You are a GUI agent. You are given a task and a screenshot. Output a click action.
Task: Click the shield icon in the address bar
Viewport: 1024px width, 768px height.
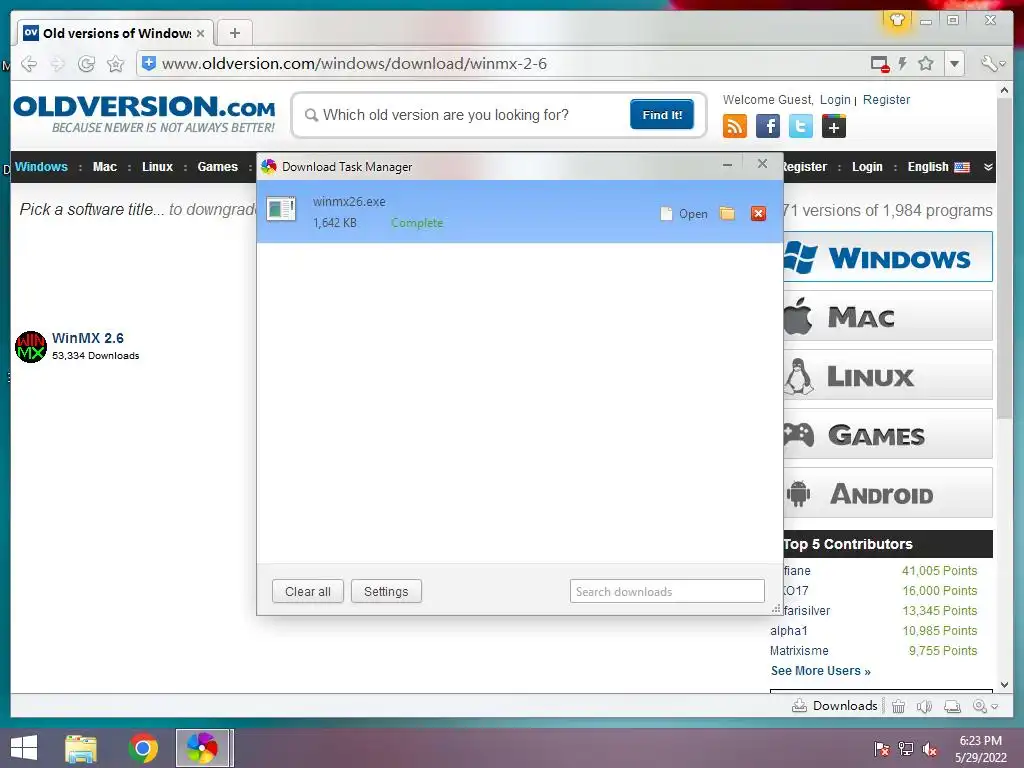coord(149,63)
